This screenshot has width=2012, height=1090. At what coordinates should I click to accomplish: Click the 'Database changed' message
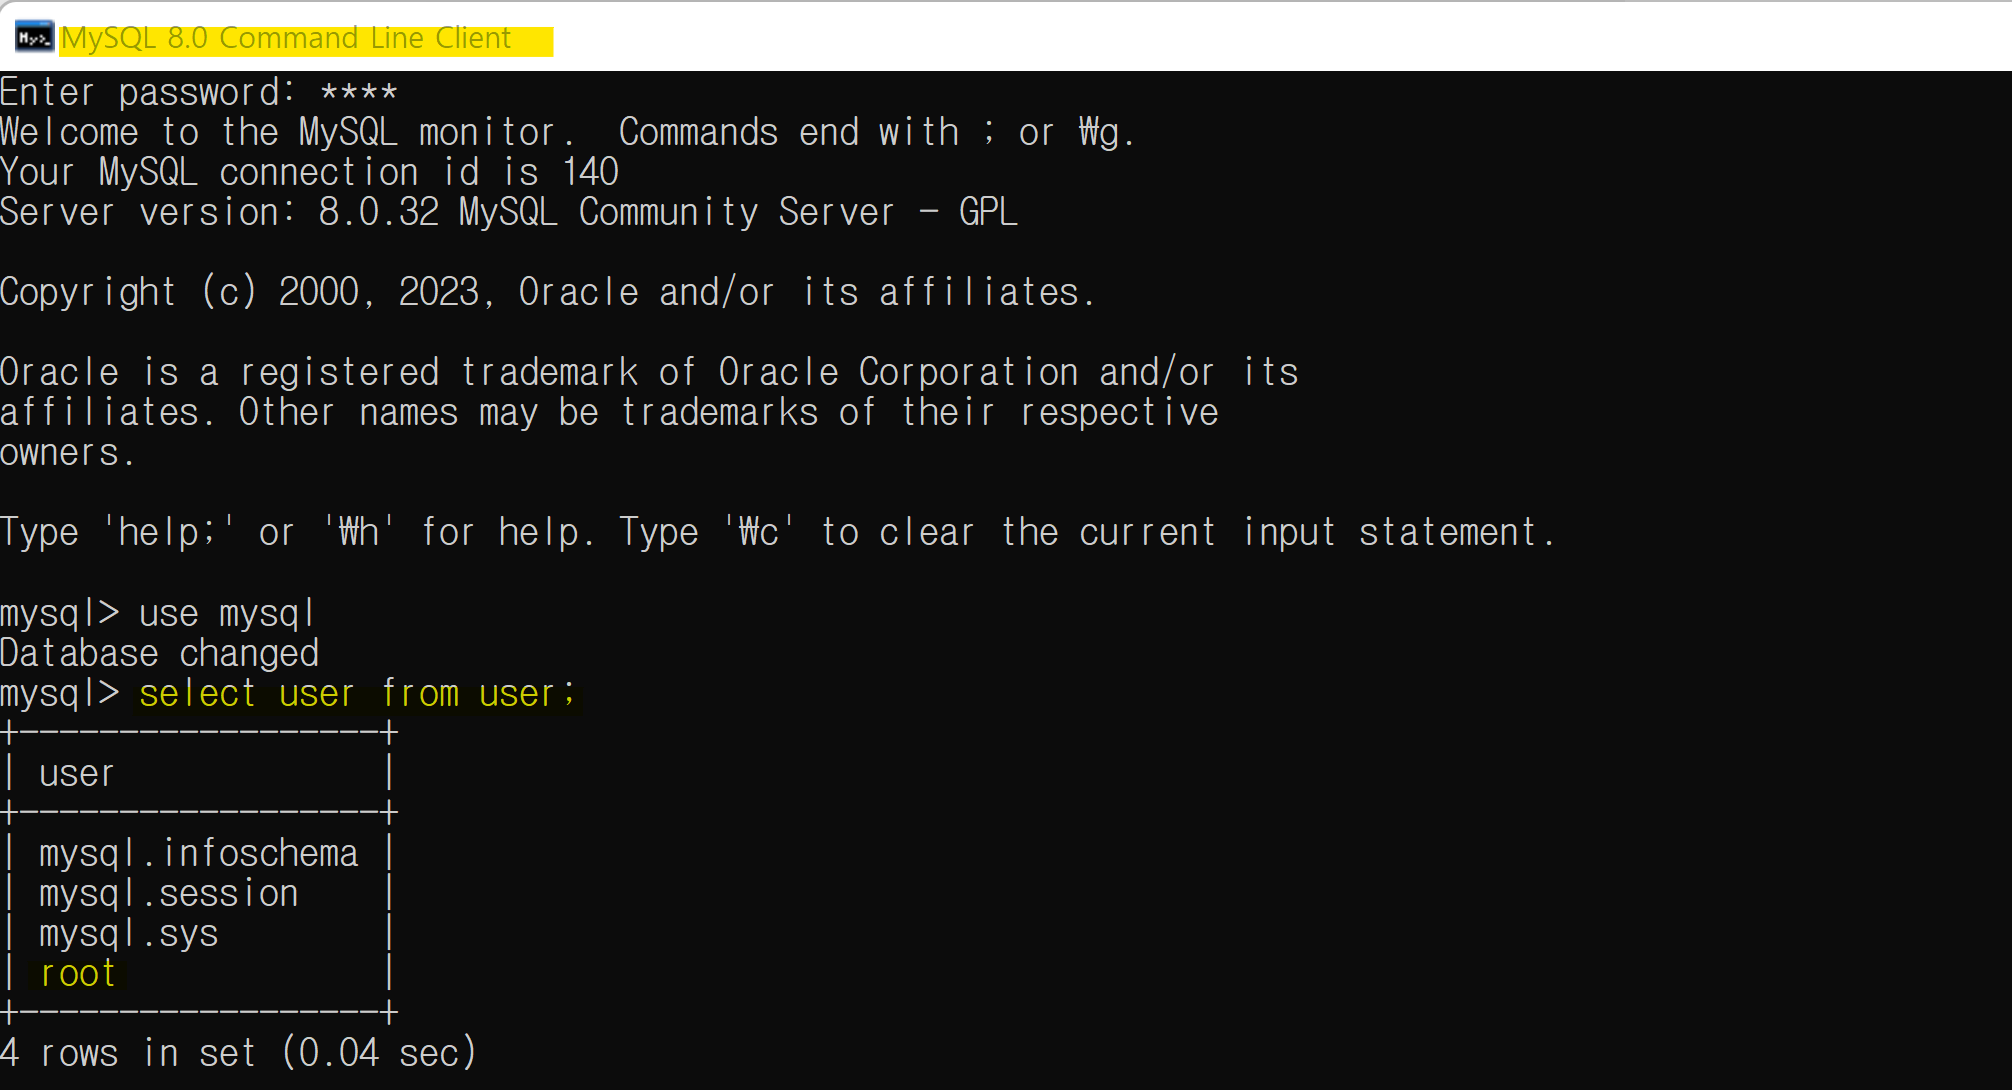tap(160, 653)
